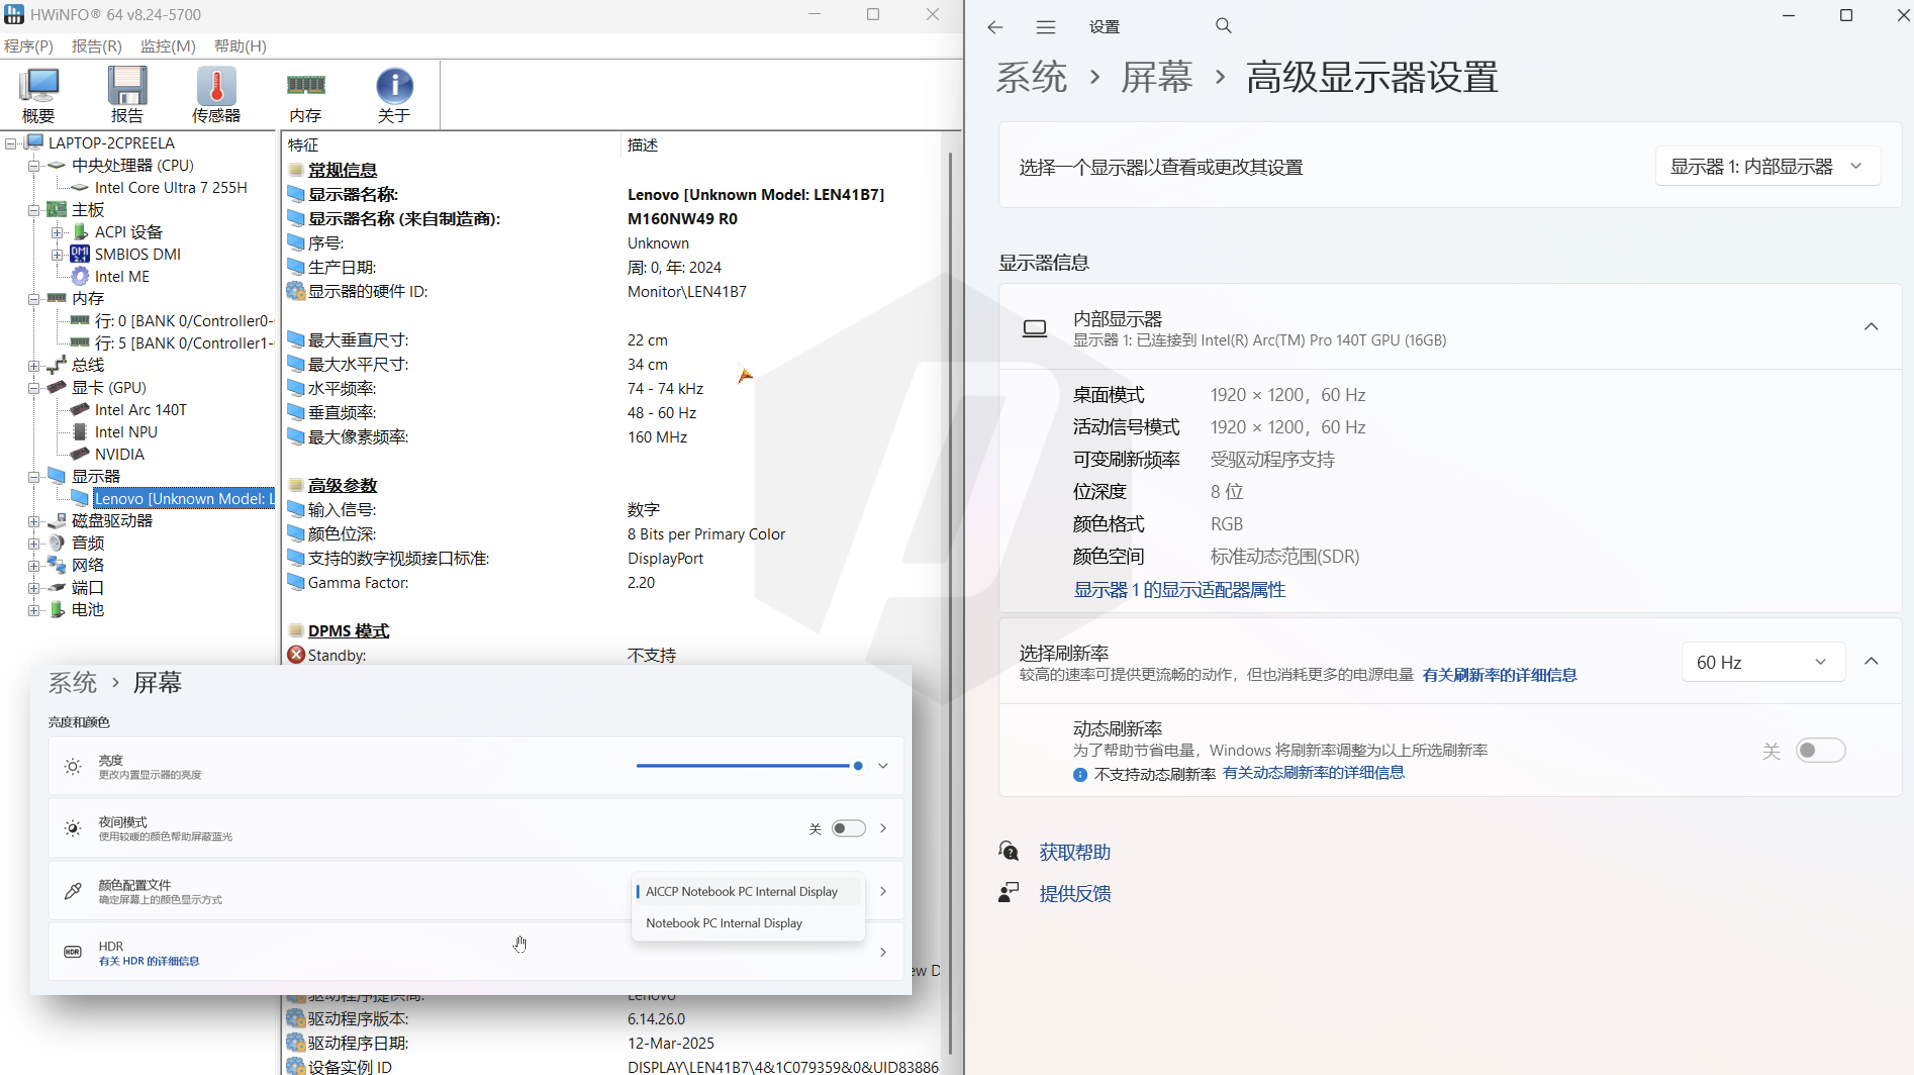Click the 内存 memory toolbar icon
This screenshot has height=1075, width=1914.
tap(305, 94)
